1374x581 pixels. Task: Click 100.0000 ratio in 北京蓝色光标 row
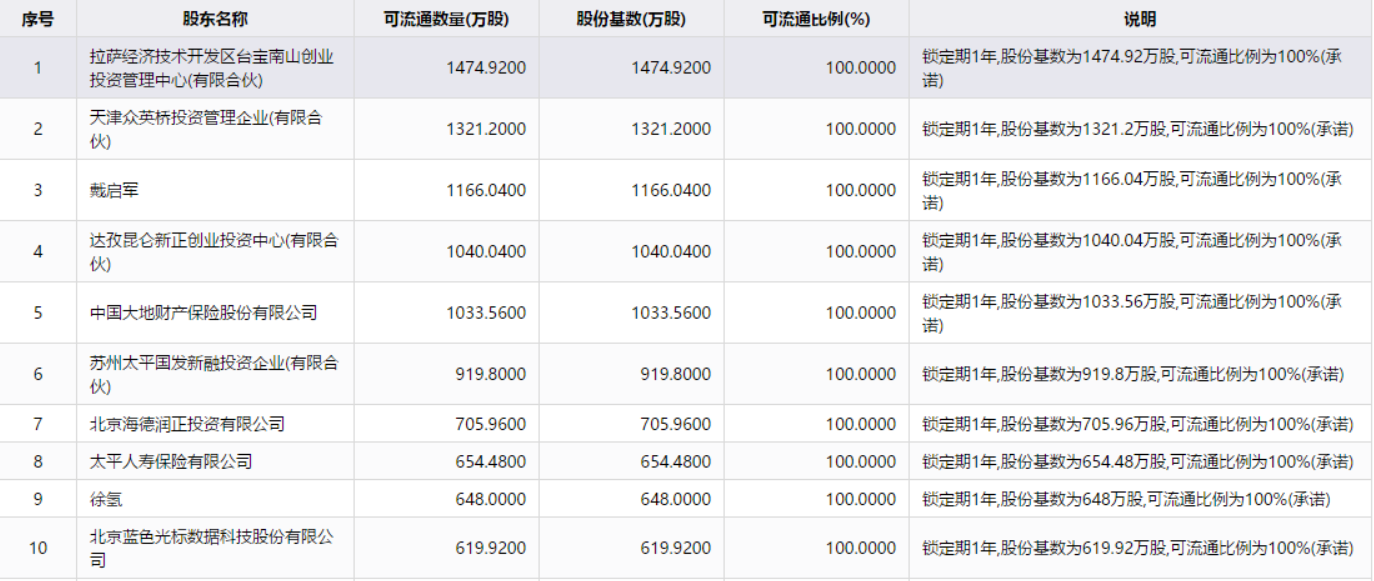pos(861,548)
